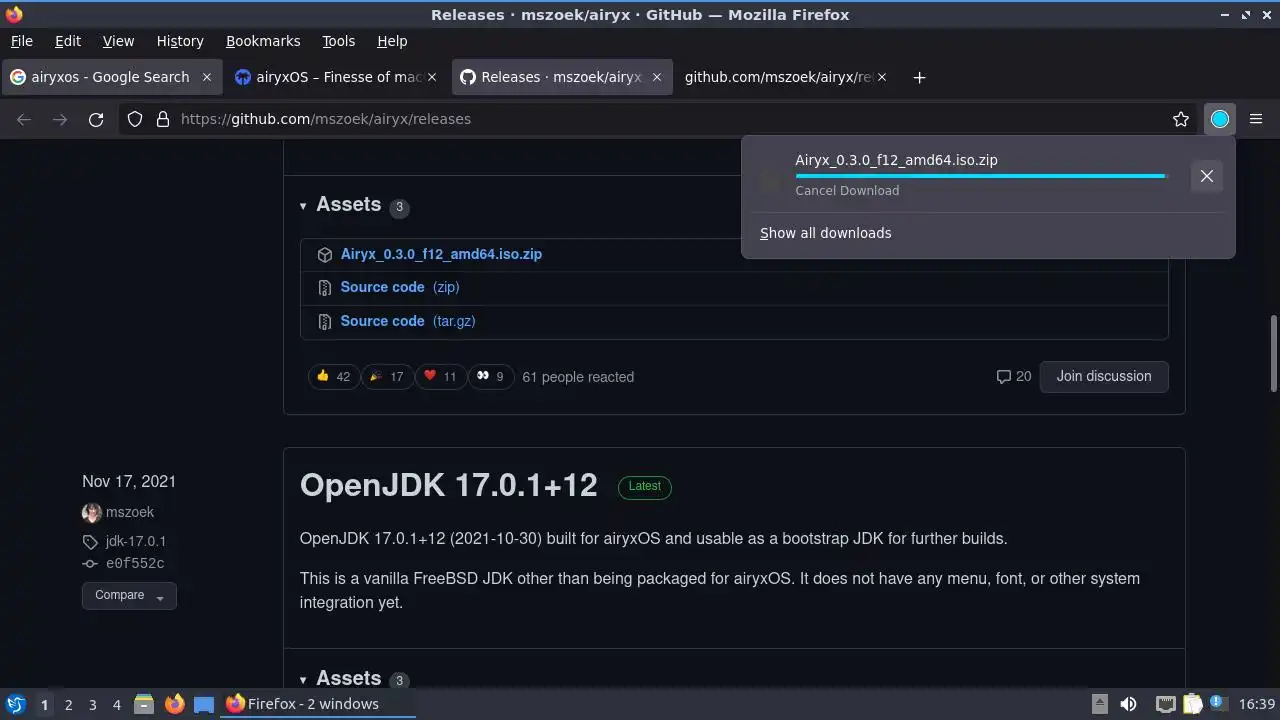Image resolution: width=1280 pixels, height=720 pixels.
Task: Close the 'Releases · mszoek/airyx' tab
Action: (x=657, y=77)
